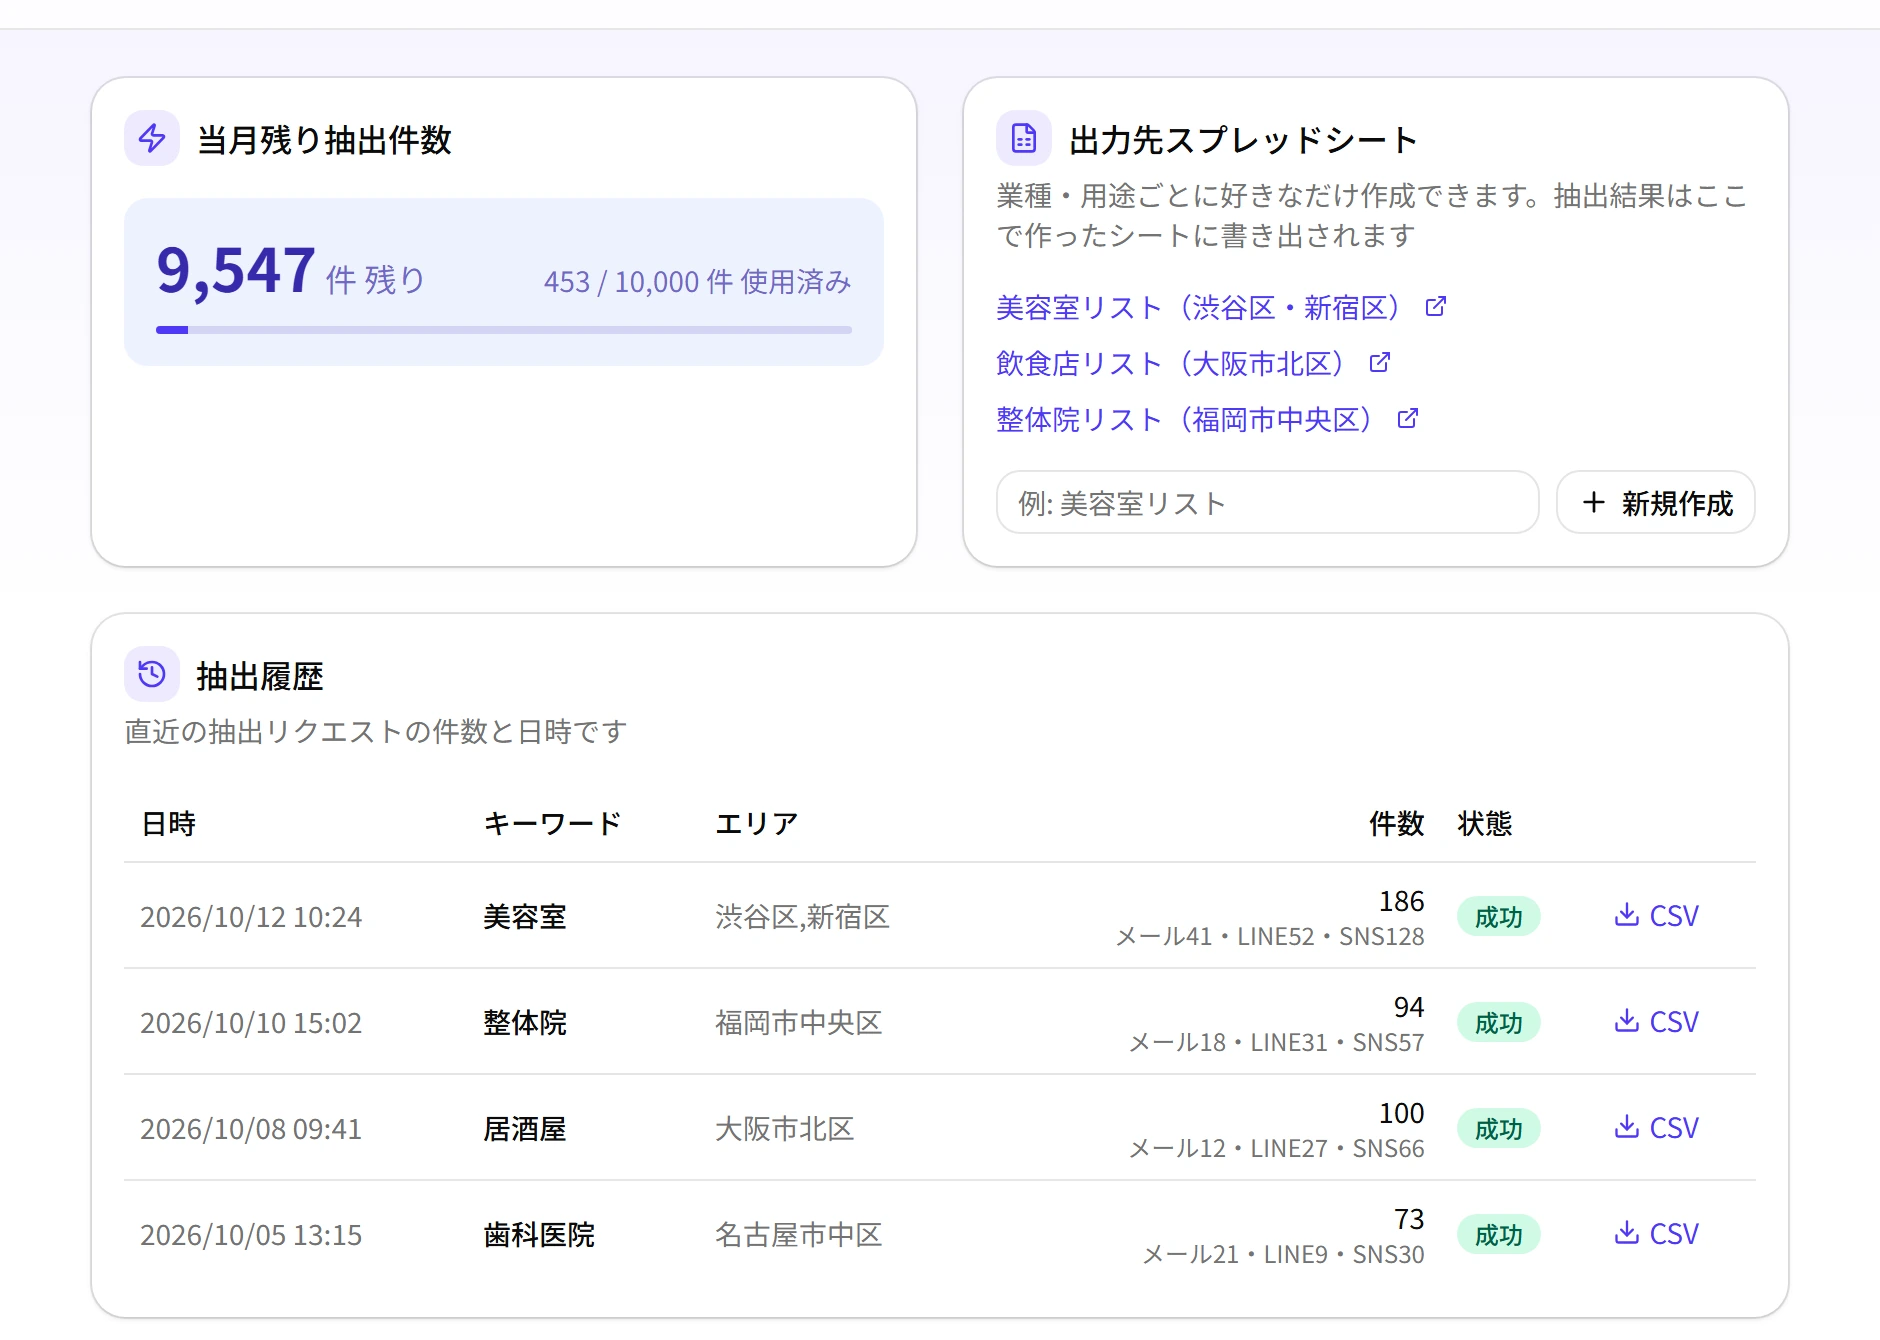
Task: Click the 渋谷区,新宿区 area cell
Action: point(802,917)
